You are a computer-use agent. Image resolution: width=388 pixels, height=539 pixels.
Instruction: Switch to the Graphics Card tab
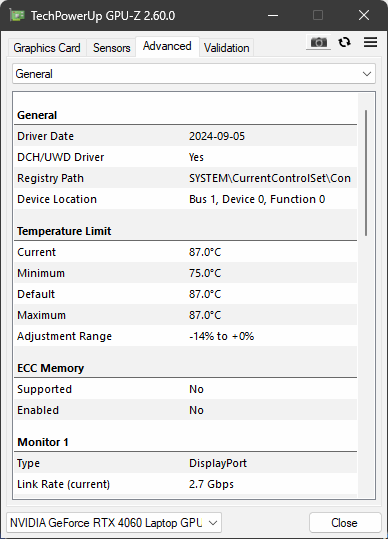(x=47, y=48)
